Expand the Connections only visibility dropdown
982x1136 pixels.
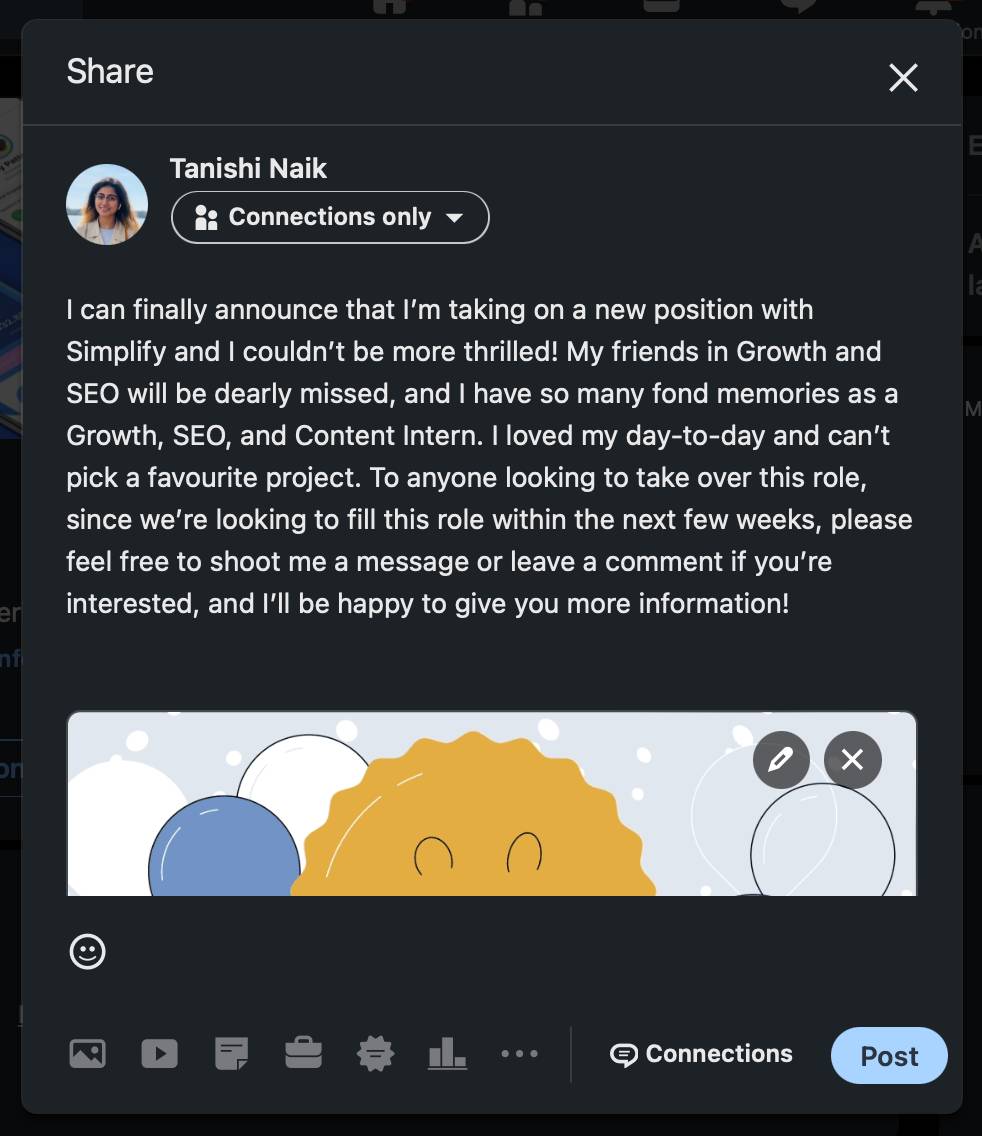point(330,217)
